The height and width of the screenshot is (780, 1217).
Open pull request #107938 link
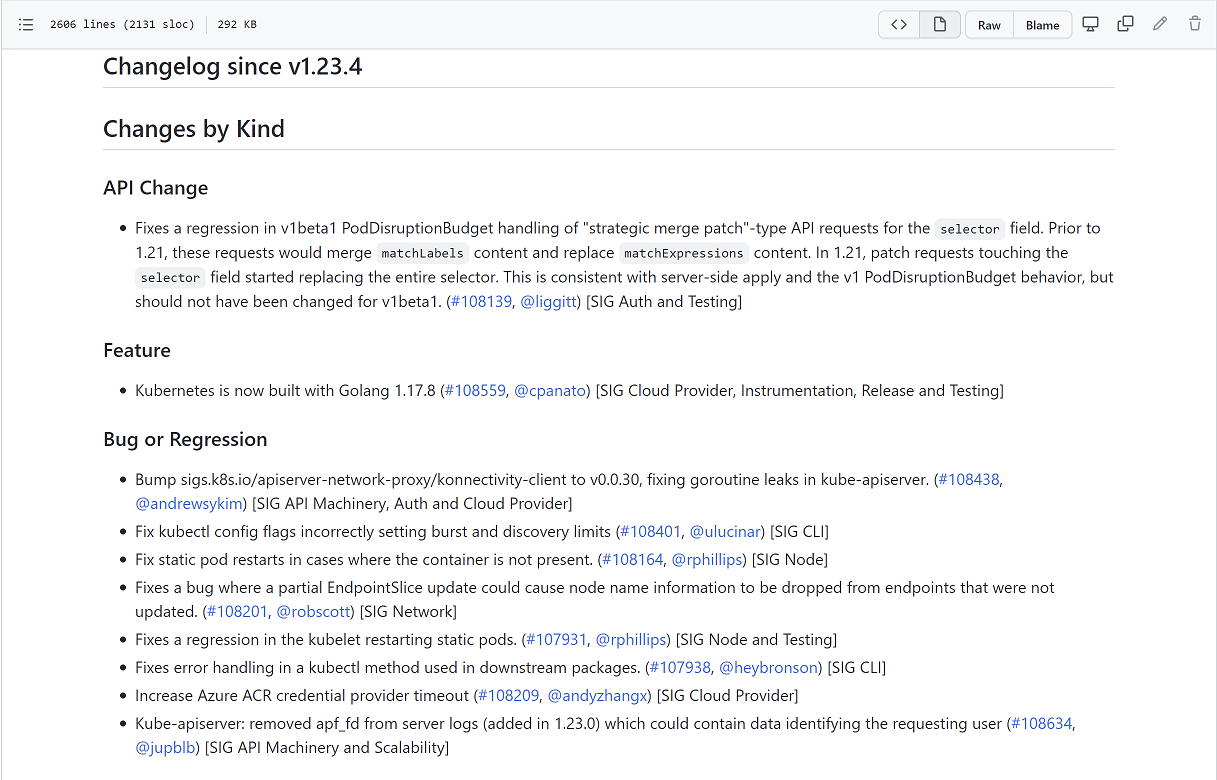click(x=680, y=667)
